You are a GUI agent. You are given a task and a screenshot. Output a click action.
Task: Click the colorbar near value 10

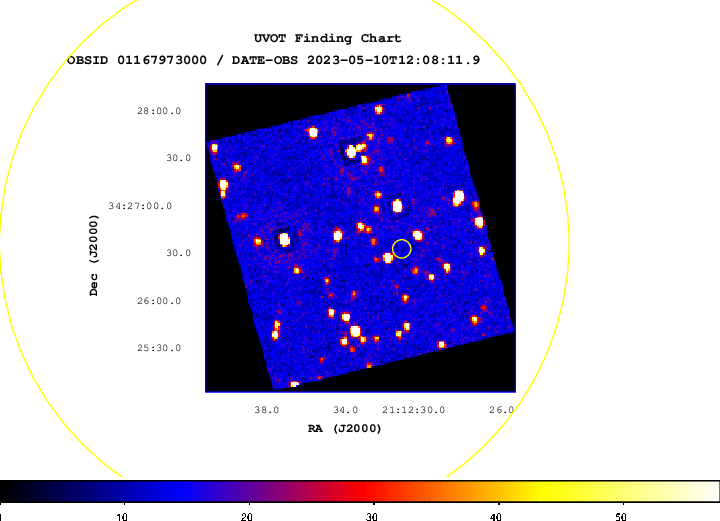[x=124, y=491]
